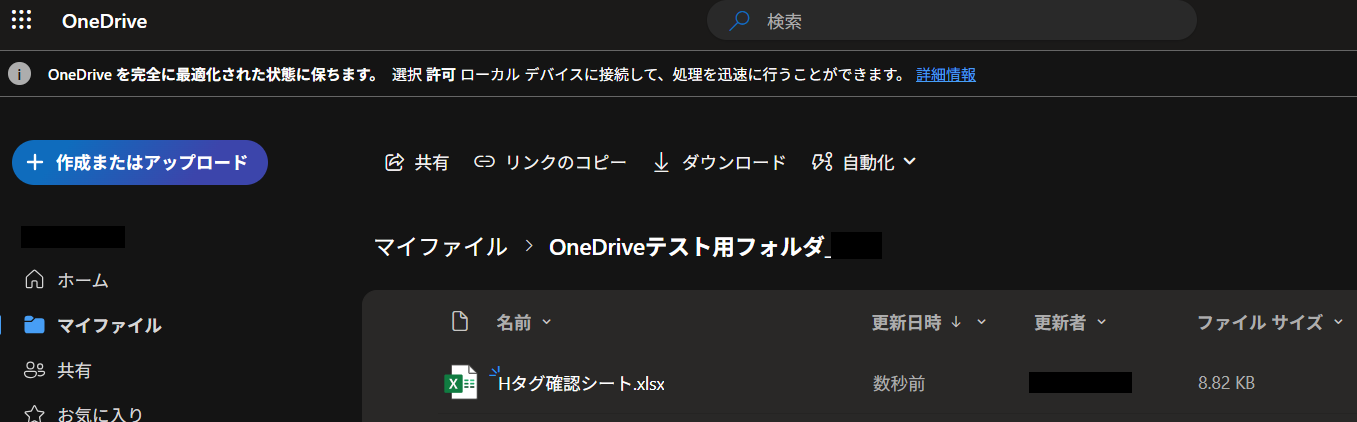Screen dimensions: 1357x422
Task: Open 共有 in the left sidebar
Action: 57,370
